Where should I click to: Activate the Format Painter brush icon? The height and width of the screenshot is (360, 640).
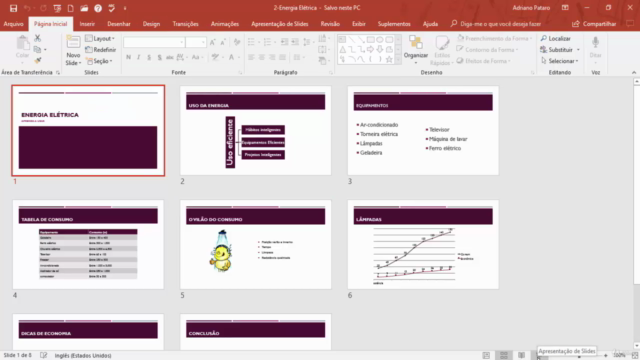coord(38,60)
